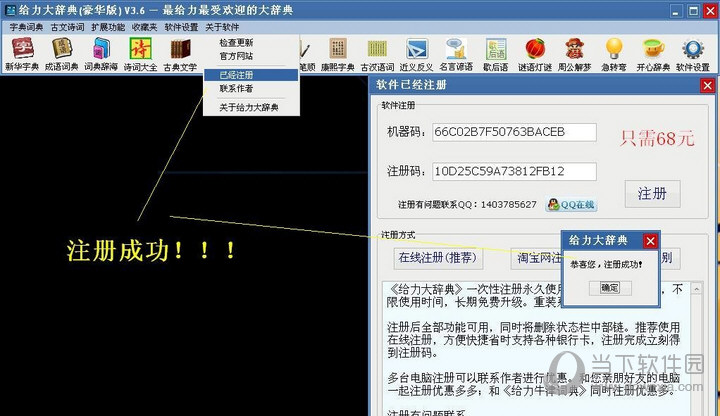Launch the 词典辞海 toolbar icon
Screen dimensions: 720x416
click(x=101, y=54)
